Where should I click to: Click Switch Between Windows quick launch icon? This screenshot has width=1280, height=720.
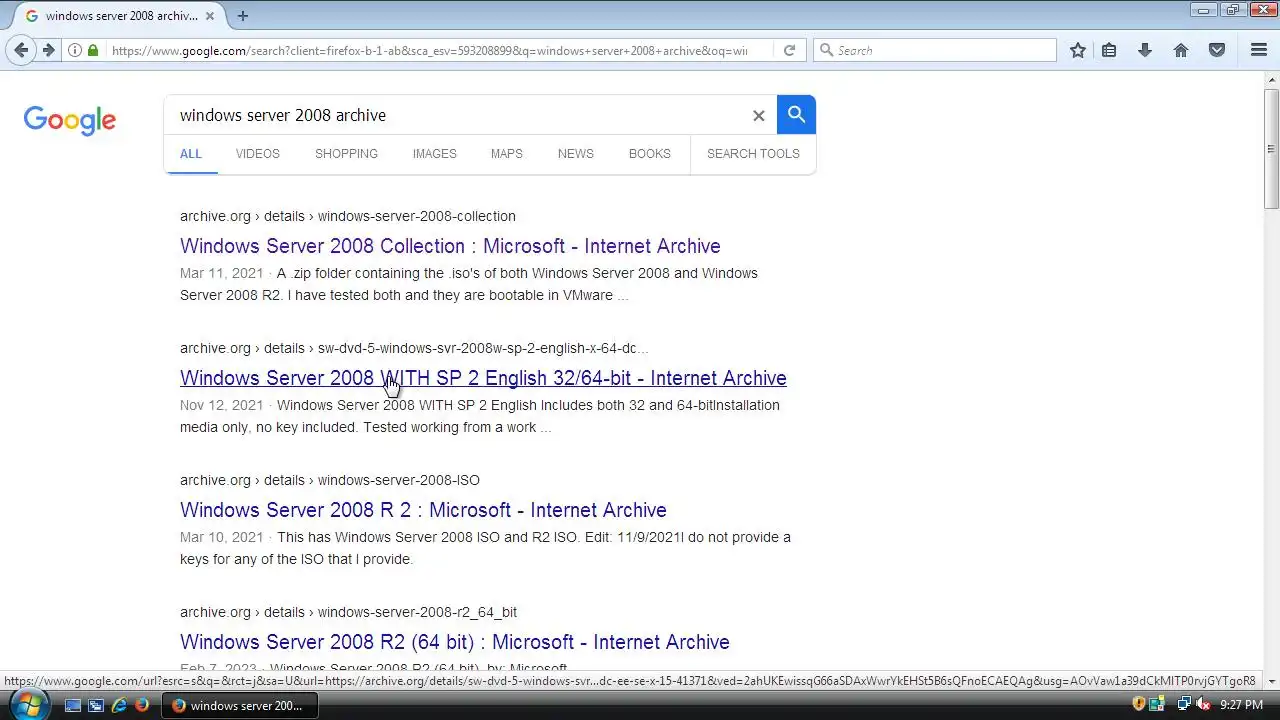(96, 705)
